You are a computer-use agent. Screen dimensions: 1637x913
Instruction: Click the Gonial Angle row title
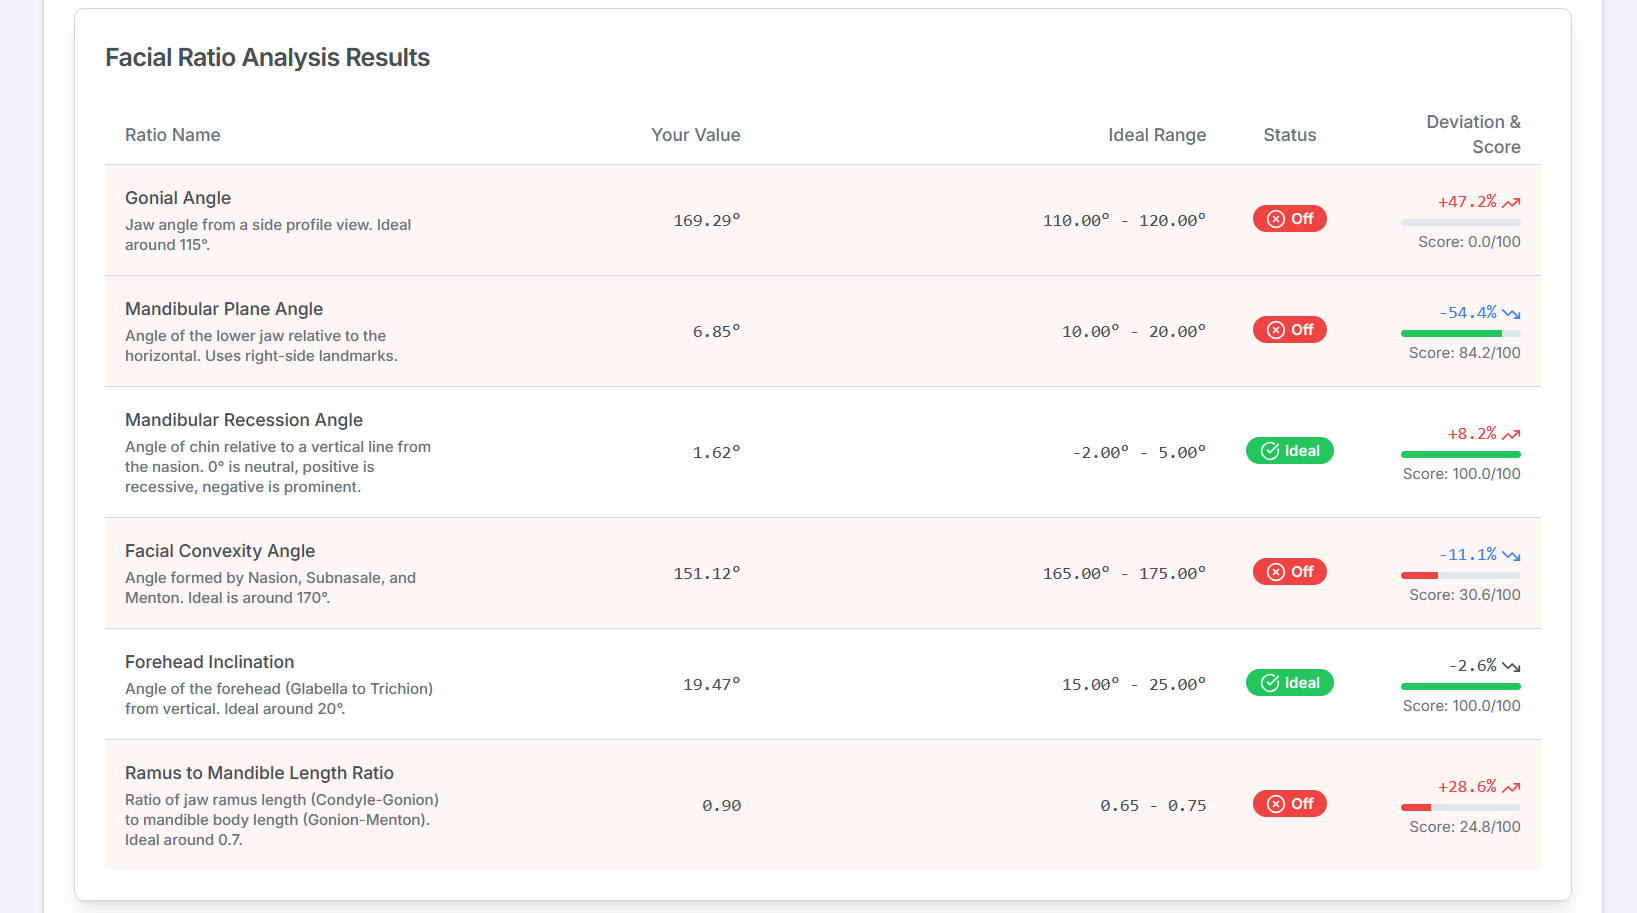(x=178, y=198)
